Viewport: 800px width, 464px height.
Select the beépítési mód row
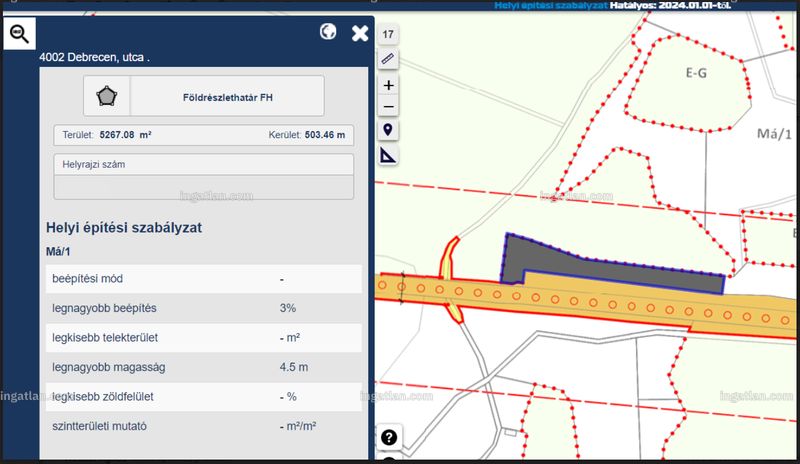[x=204, y=279]
